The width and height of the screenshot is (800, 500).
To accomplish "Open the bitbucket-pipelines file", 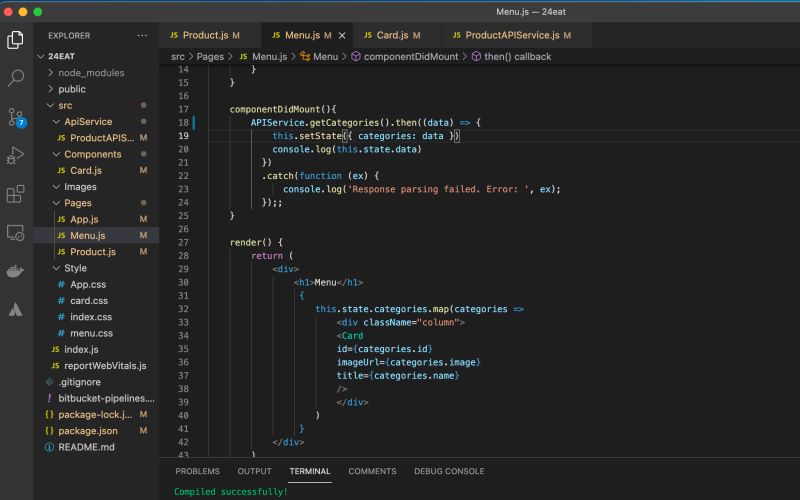I will pyautogui.click(x=96, y=398).
